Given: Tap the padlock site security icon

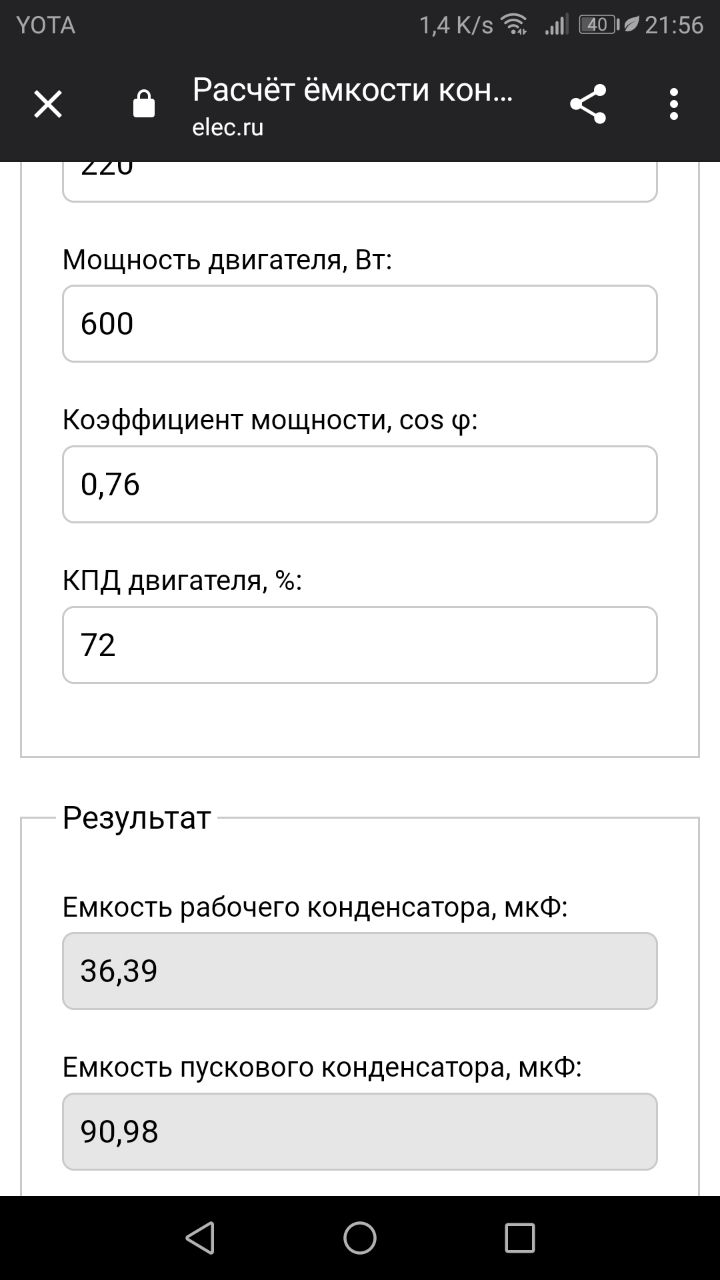Looking at the screenshot, I should [x=144, y=104].
